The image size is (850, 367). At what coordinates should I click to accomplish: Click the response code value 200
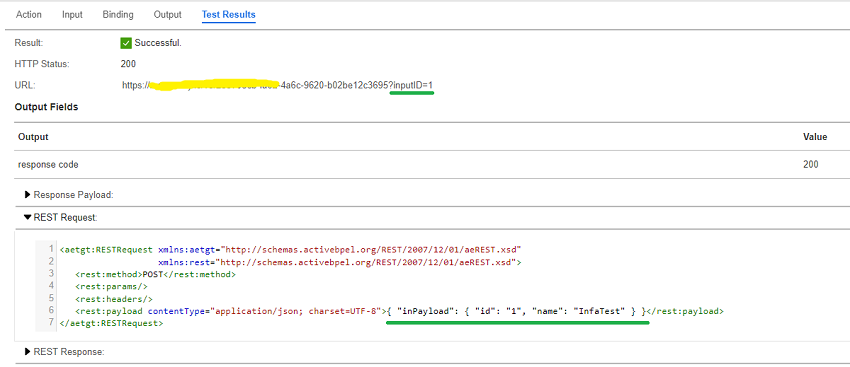pyautogui.click(x=811, y=164)
